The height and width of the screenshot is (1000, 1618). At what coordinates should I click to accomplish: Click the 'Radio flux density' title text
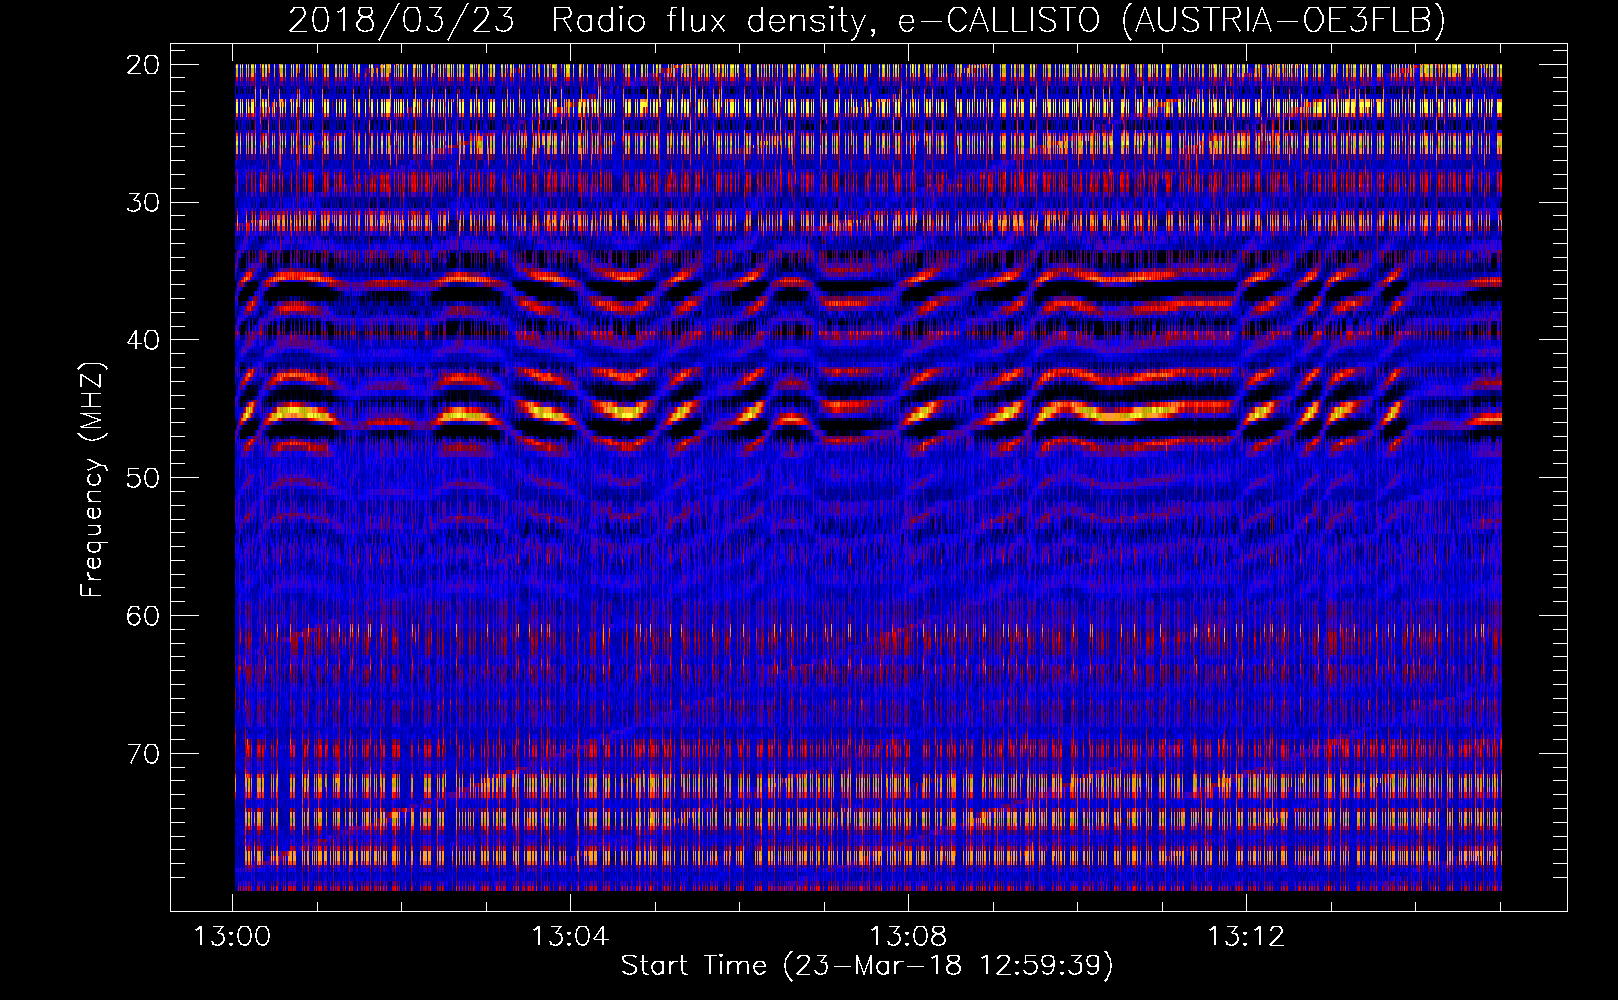pyautogui.click(x=716, y=20)
